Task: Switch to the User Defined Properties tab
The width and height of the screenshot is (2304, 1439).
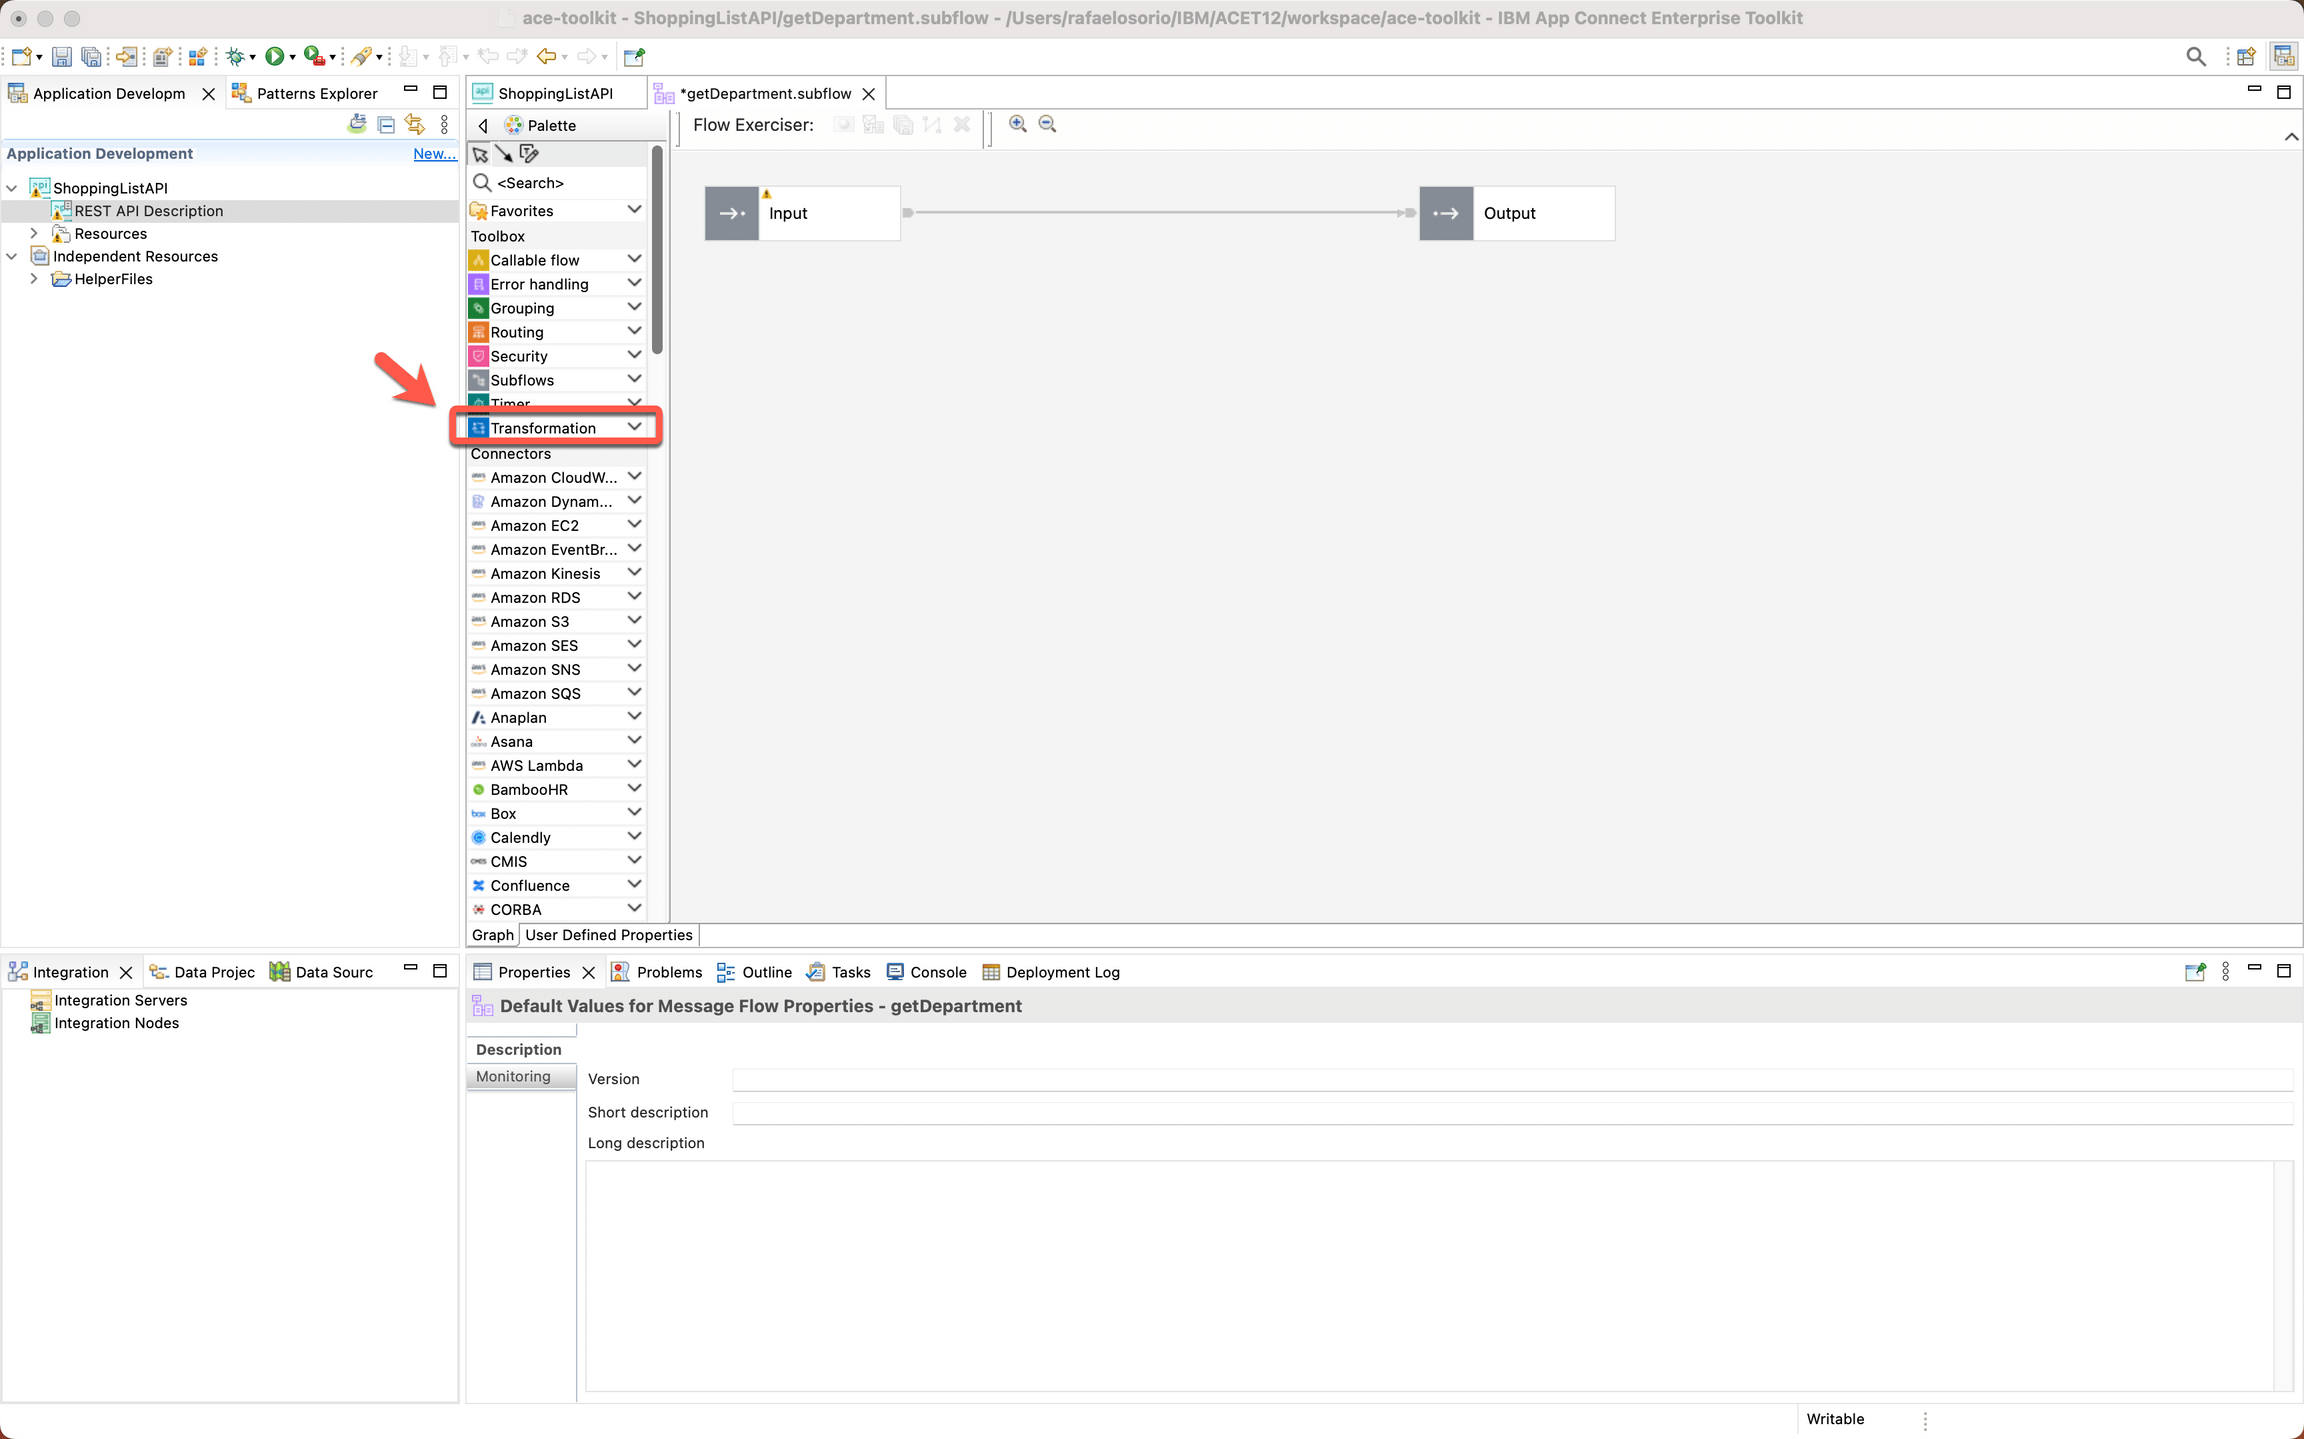Action: [x=607, y=935]
